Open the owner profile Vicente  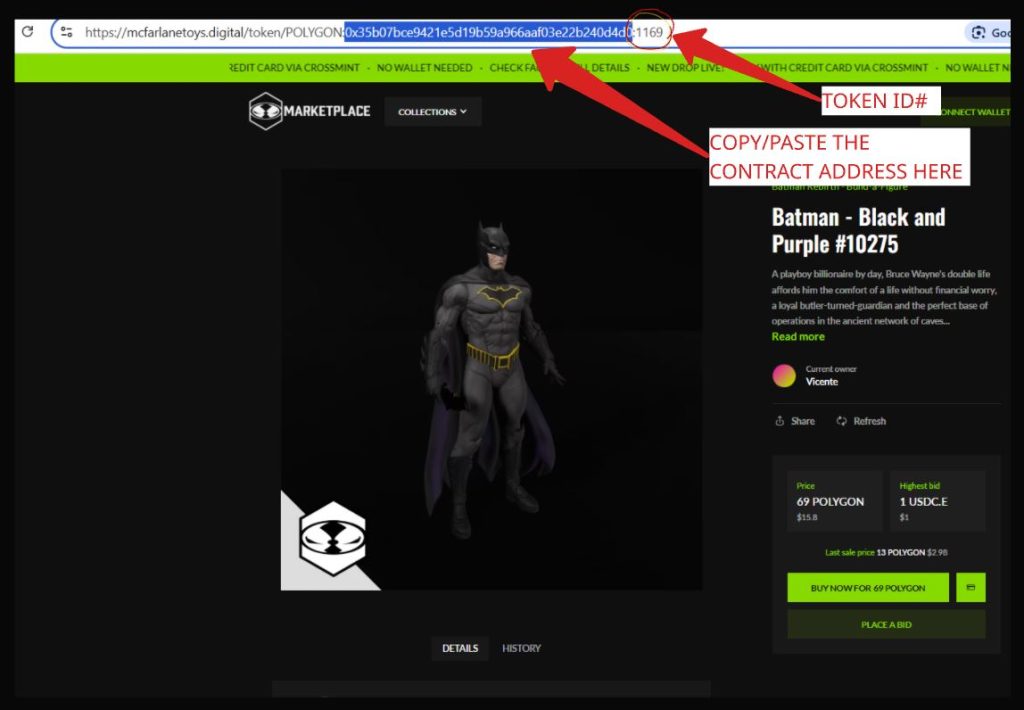click(822, 381)
